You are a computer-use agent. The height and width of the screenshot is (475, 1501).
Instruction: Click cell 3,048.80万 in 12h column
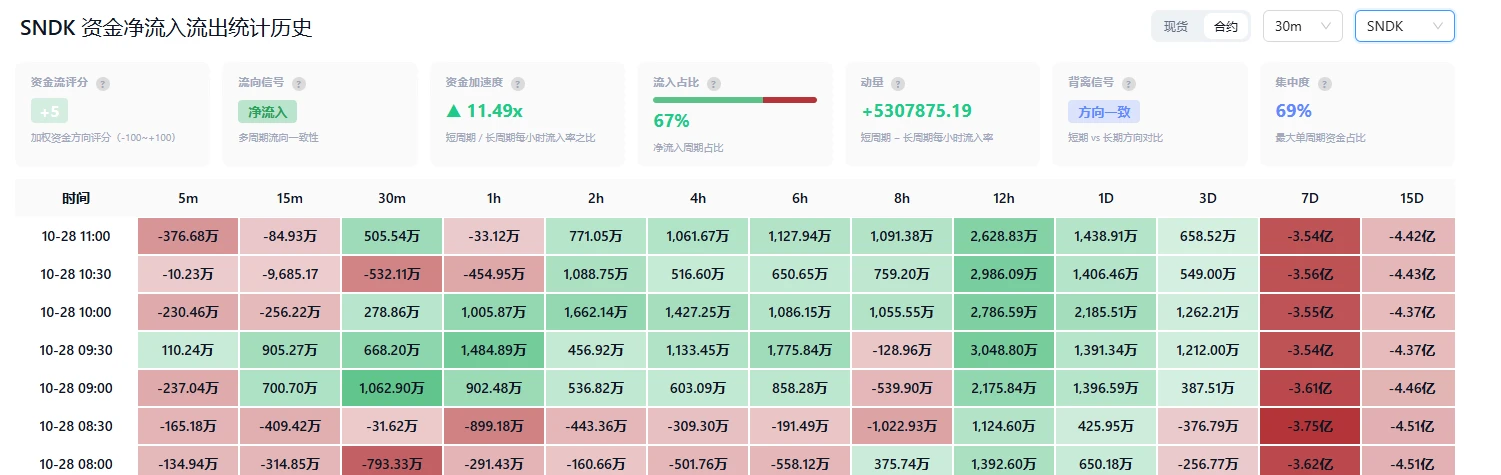point(1004,350)
